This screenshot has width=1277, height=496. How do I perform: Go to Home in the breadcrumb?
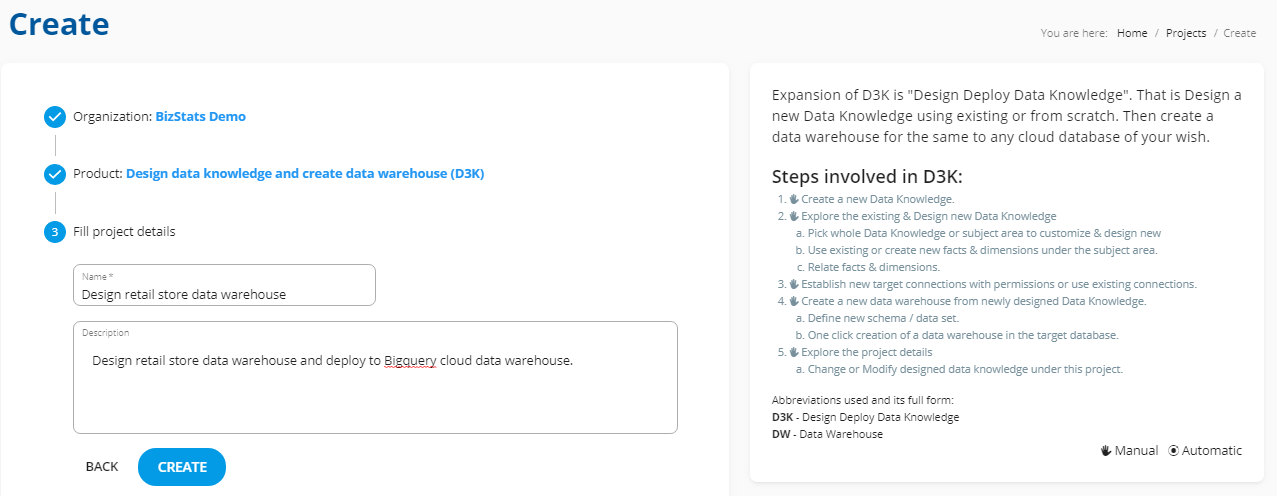click(x=1132, y=33)
